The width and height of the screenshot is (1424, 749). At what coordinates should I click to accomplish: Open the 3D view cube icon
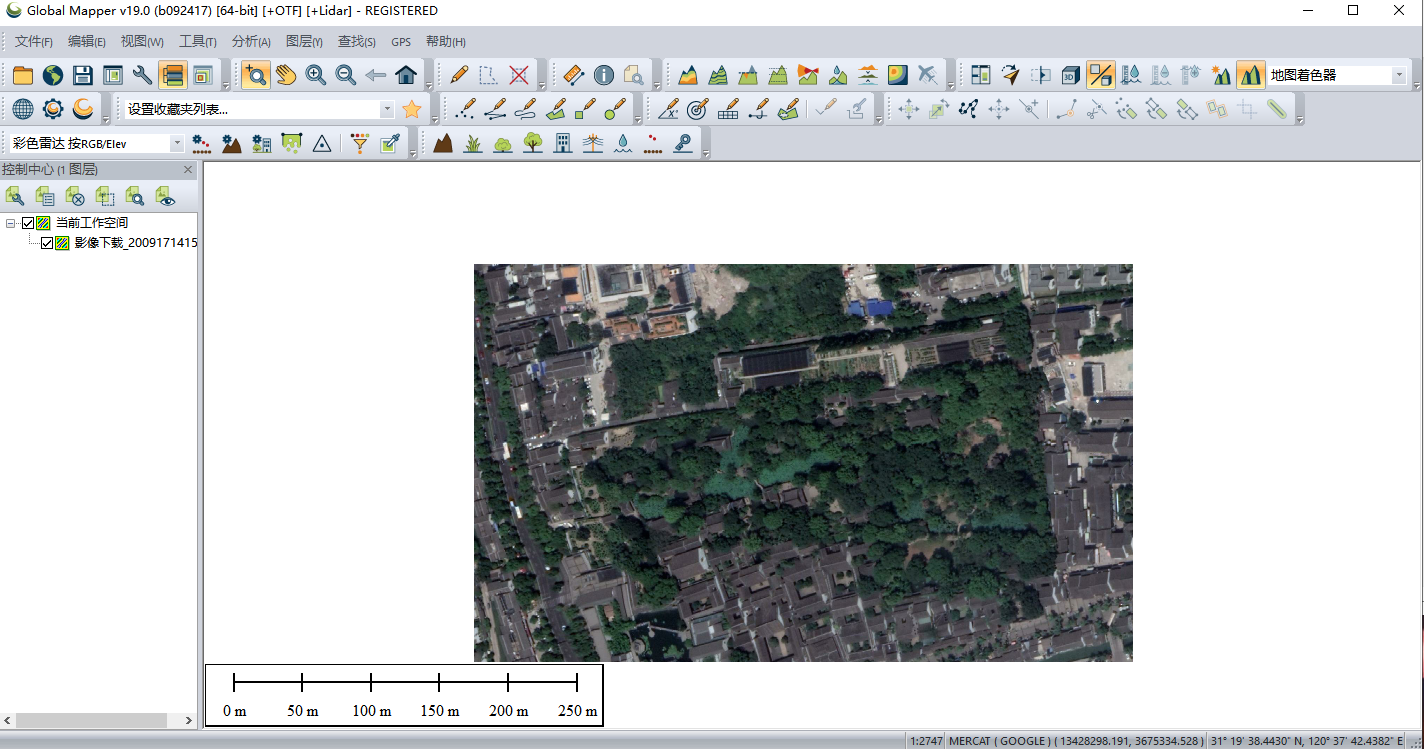coord(1070,75)
